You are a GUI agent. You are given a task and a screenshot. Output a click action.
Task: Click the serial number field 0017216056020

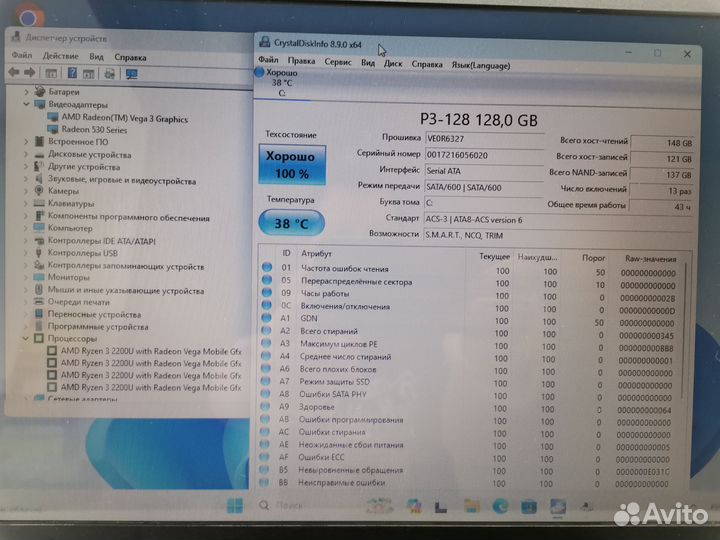pyautogui.click(x=484, y=155)
